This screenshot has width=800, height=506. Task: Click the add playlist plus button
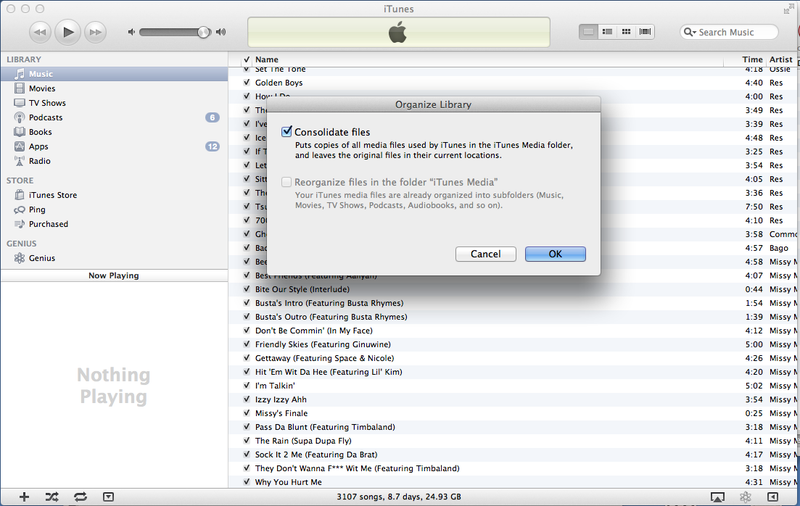[x=24, y=497]
